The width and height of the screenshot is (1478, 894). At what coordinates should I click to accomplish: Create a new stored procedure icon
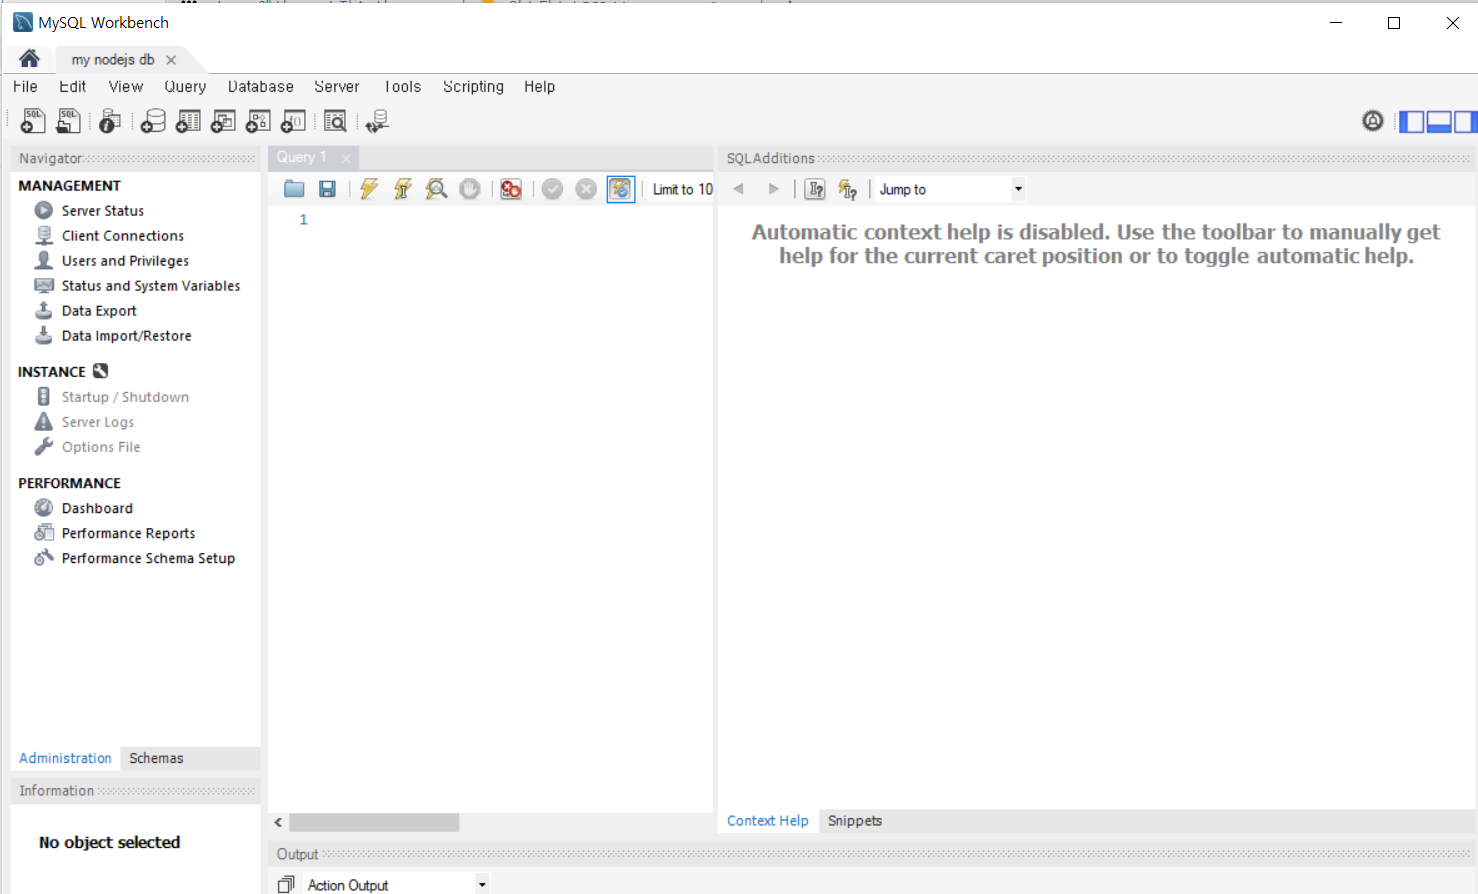[x=258, y=121]
